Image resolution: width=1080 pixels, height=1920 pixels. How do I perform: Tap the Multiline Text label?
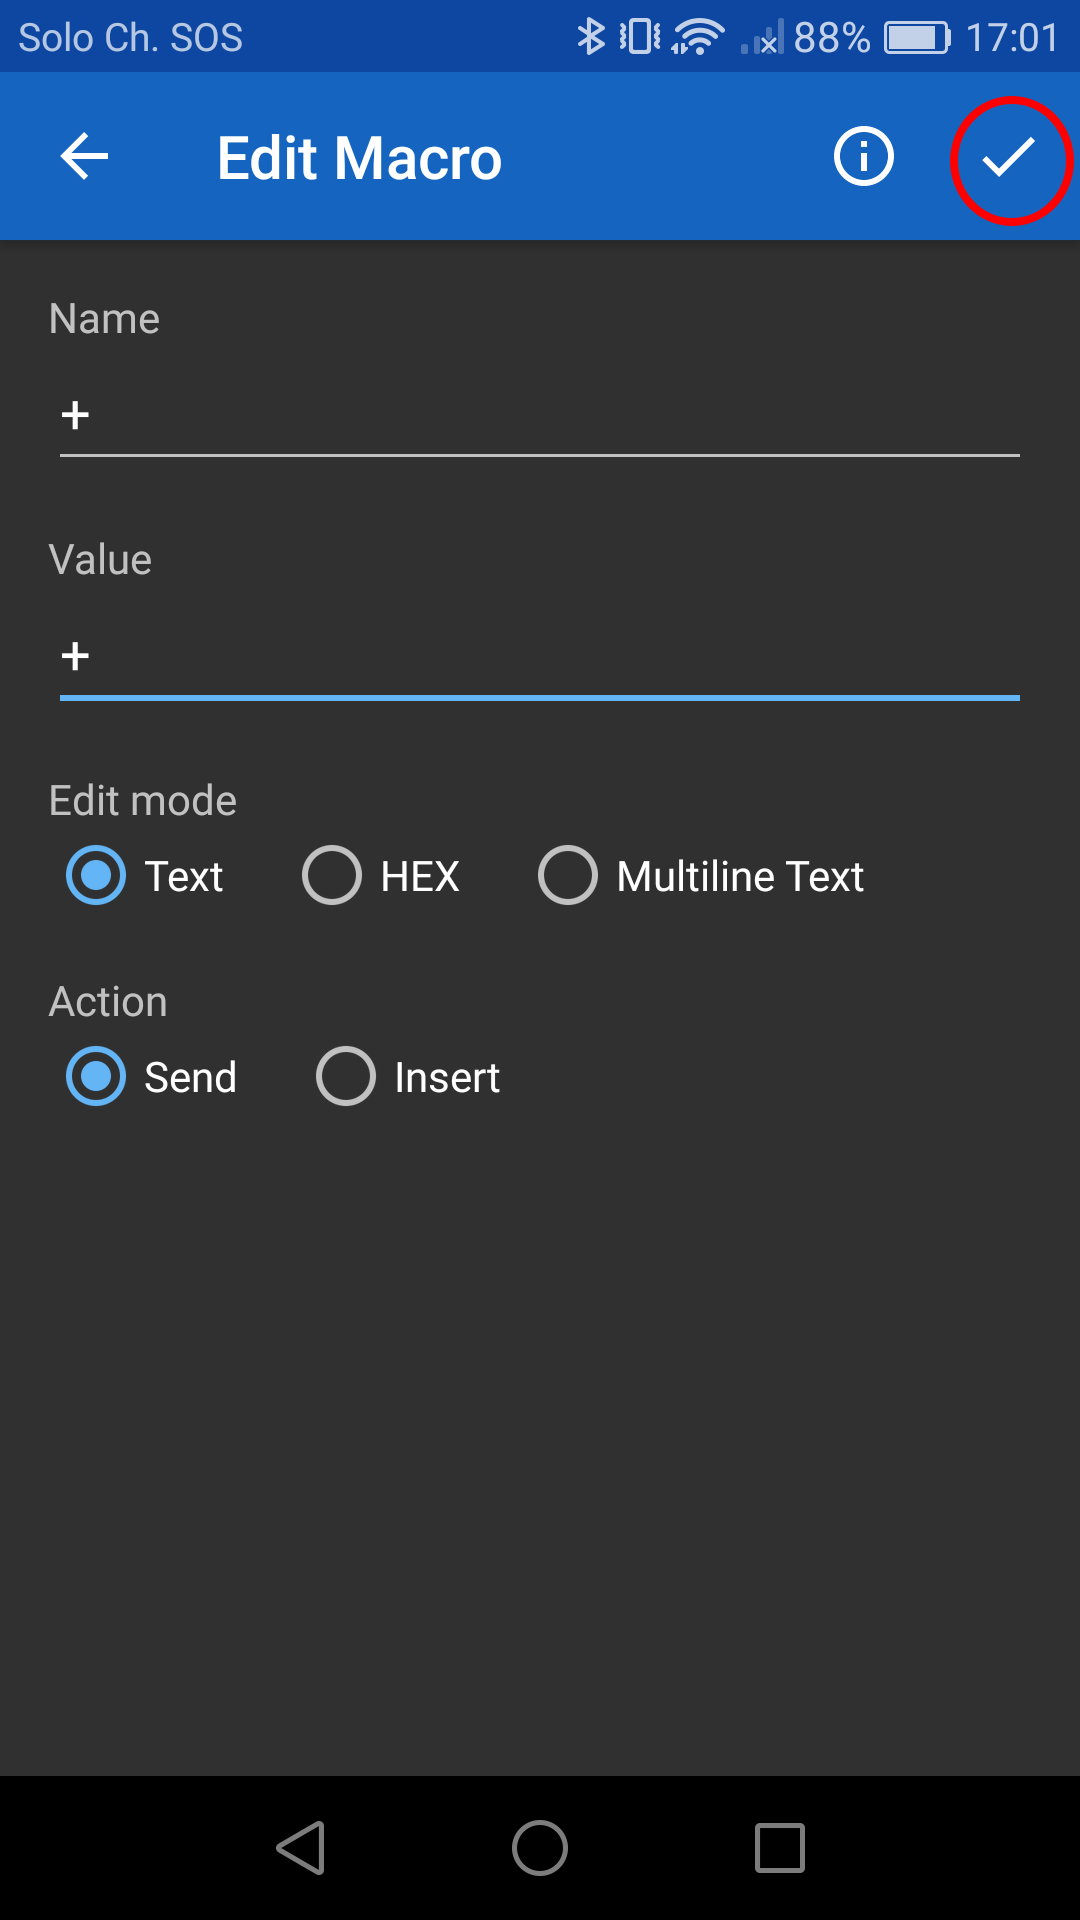(x=740, y=877)
